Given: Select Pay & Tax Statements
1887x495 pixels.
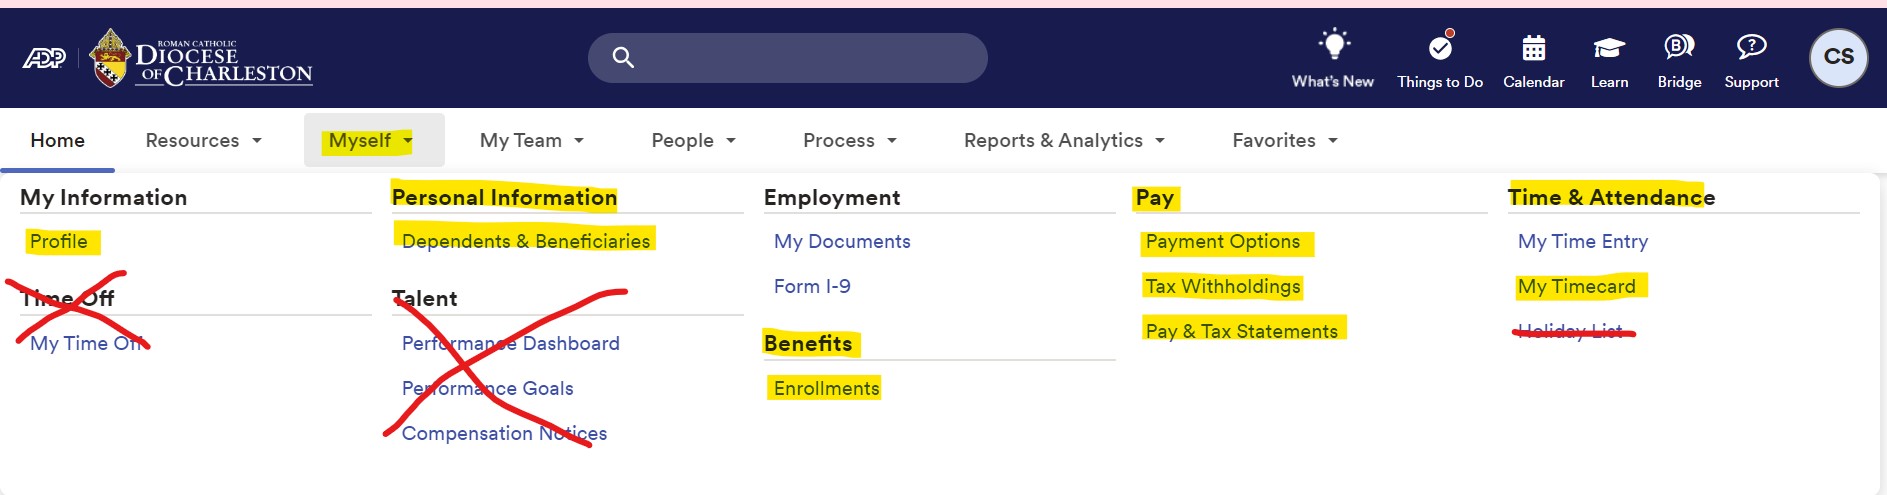Looking at the screenshot, I should tap(1241, 331).
